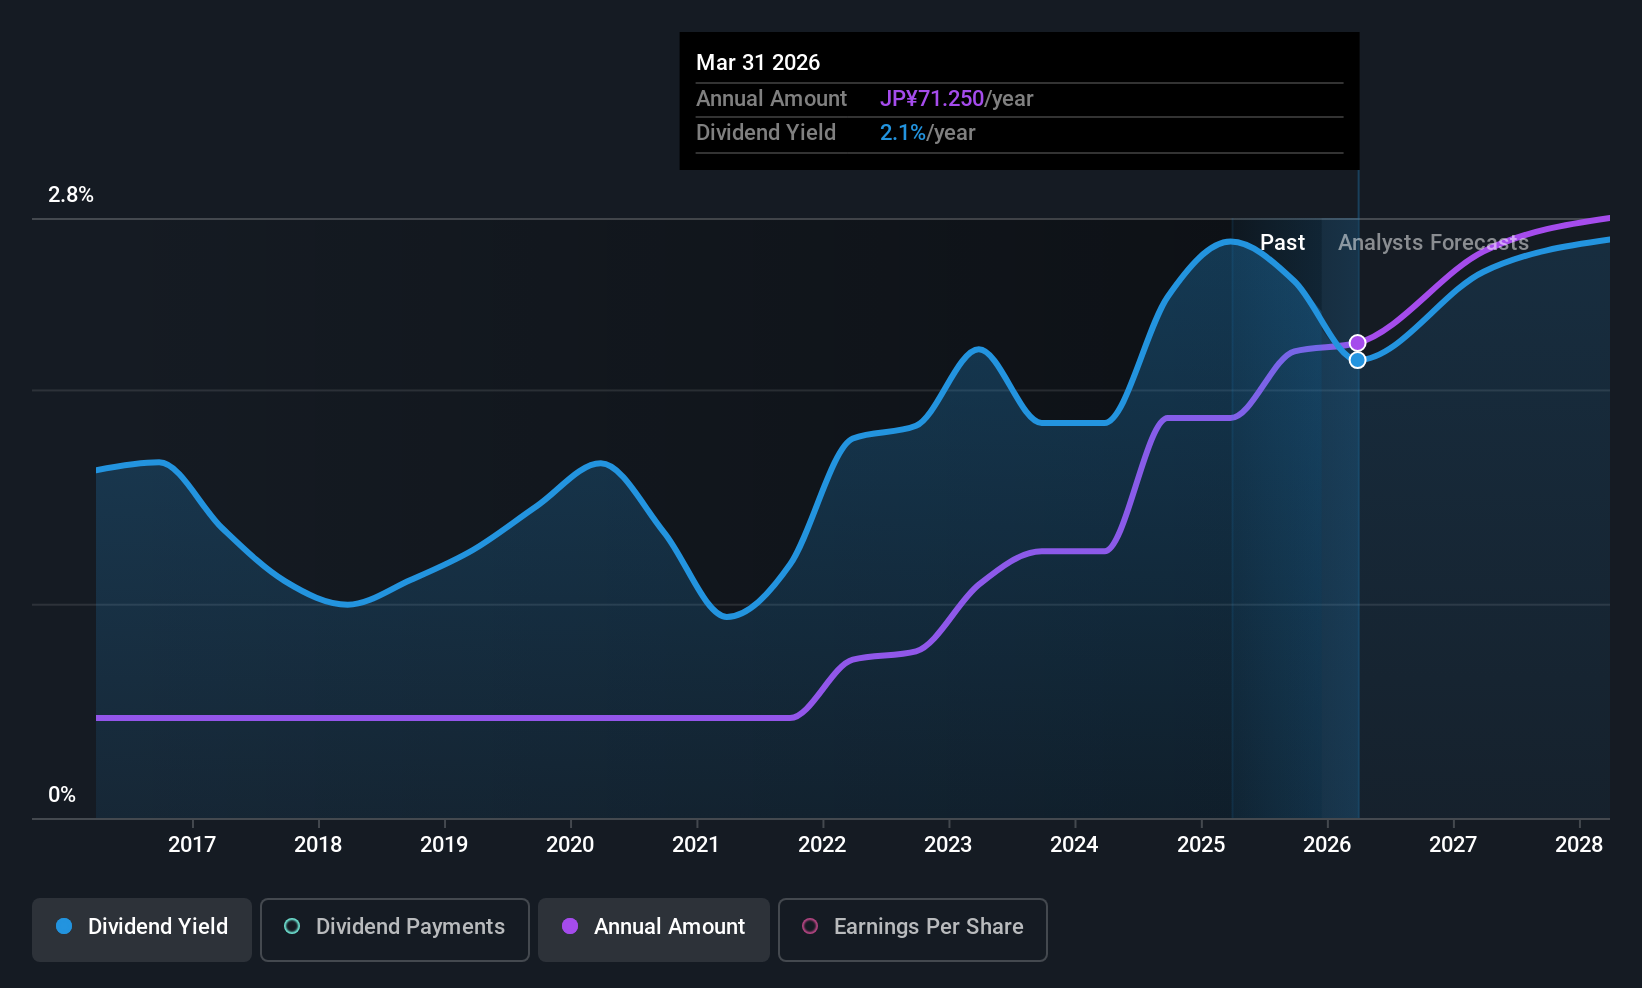
Task: Click the blue Dividend Yield data point marker
Action: 1357,360
